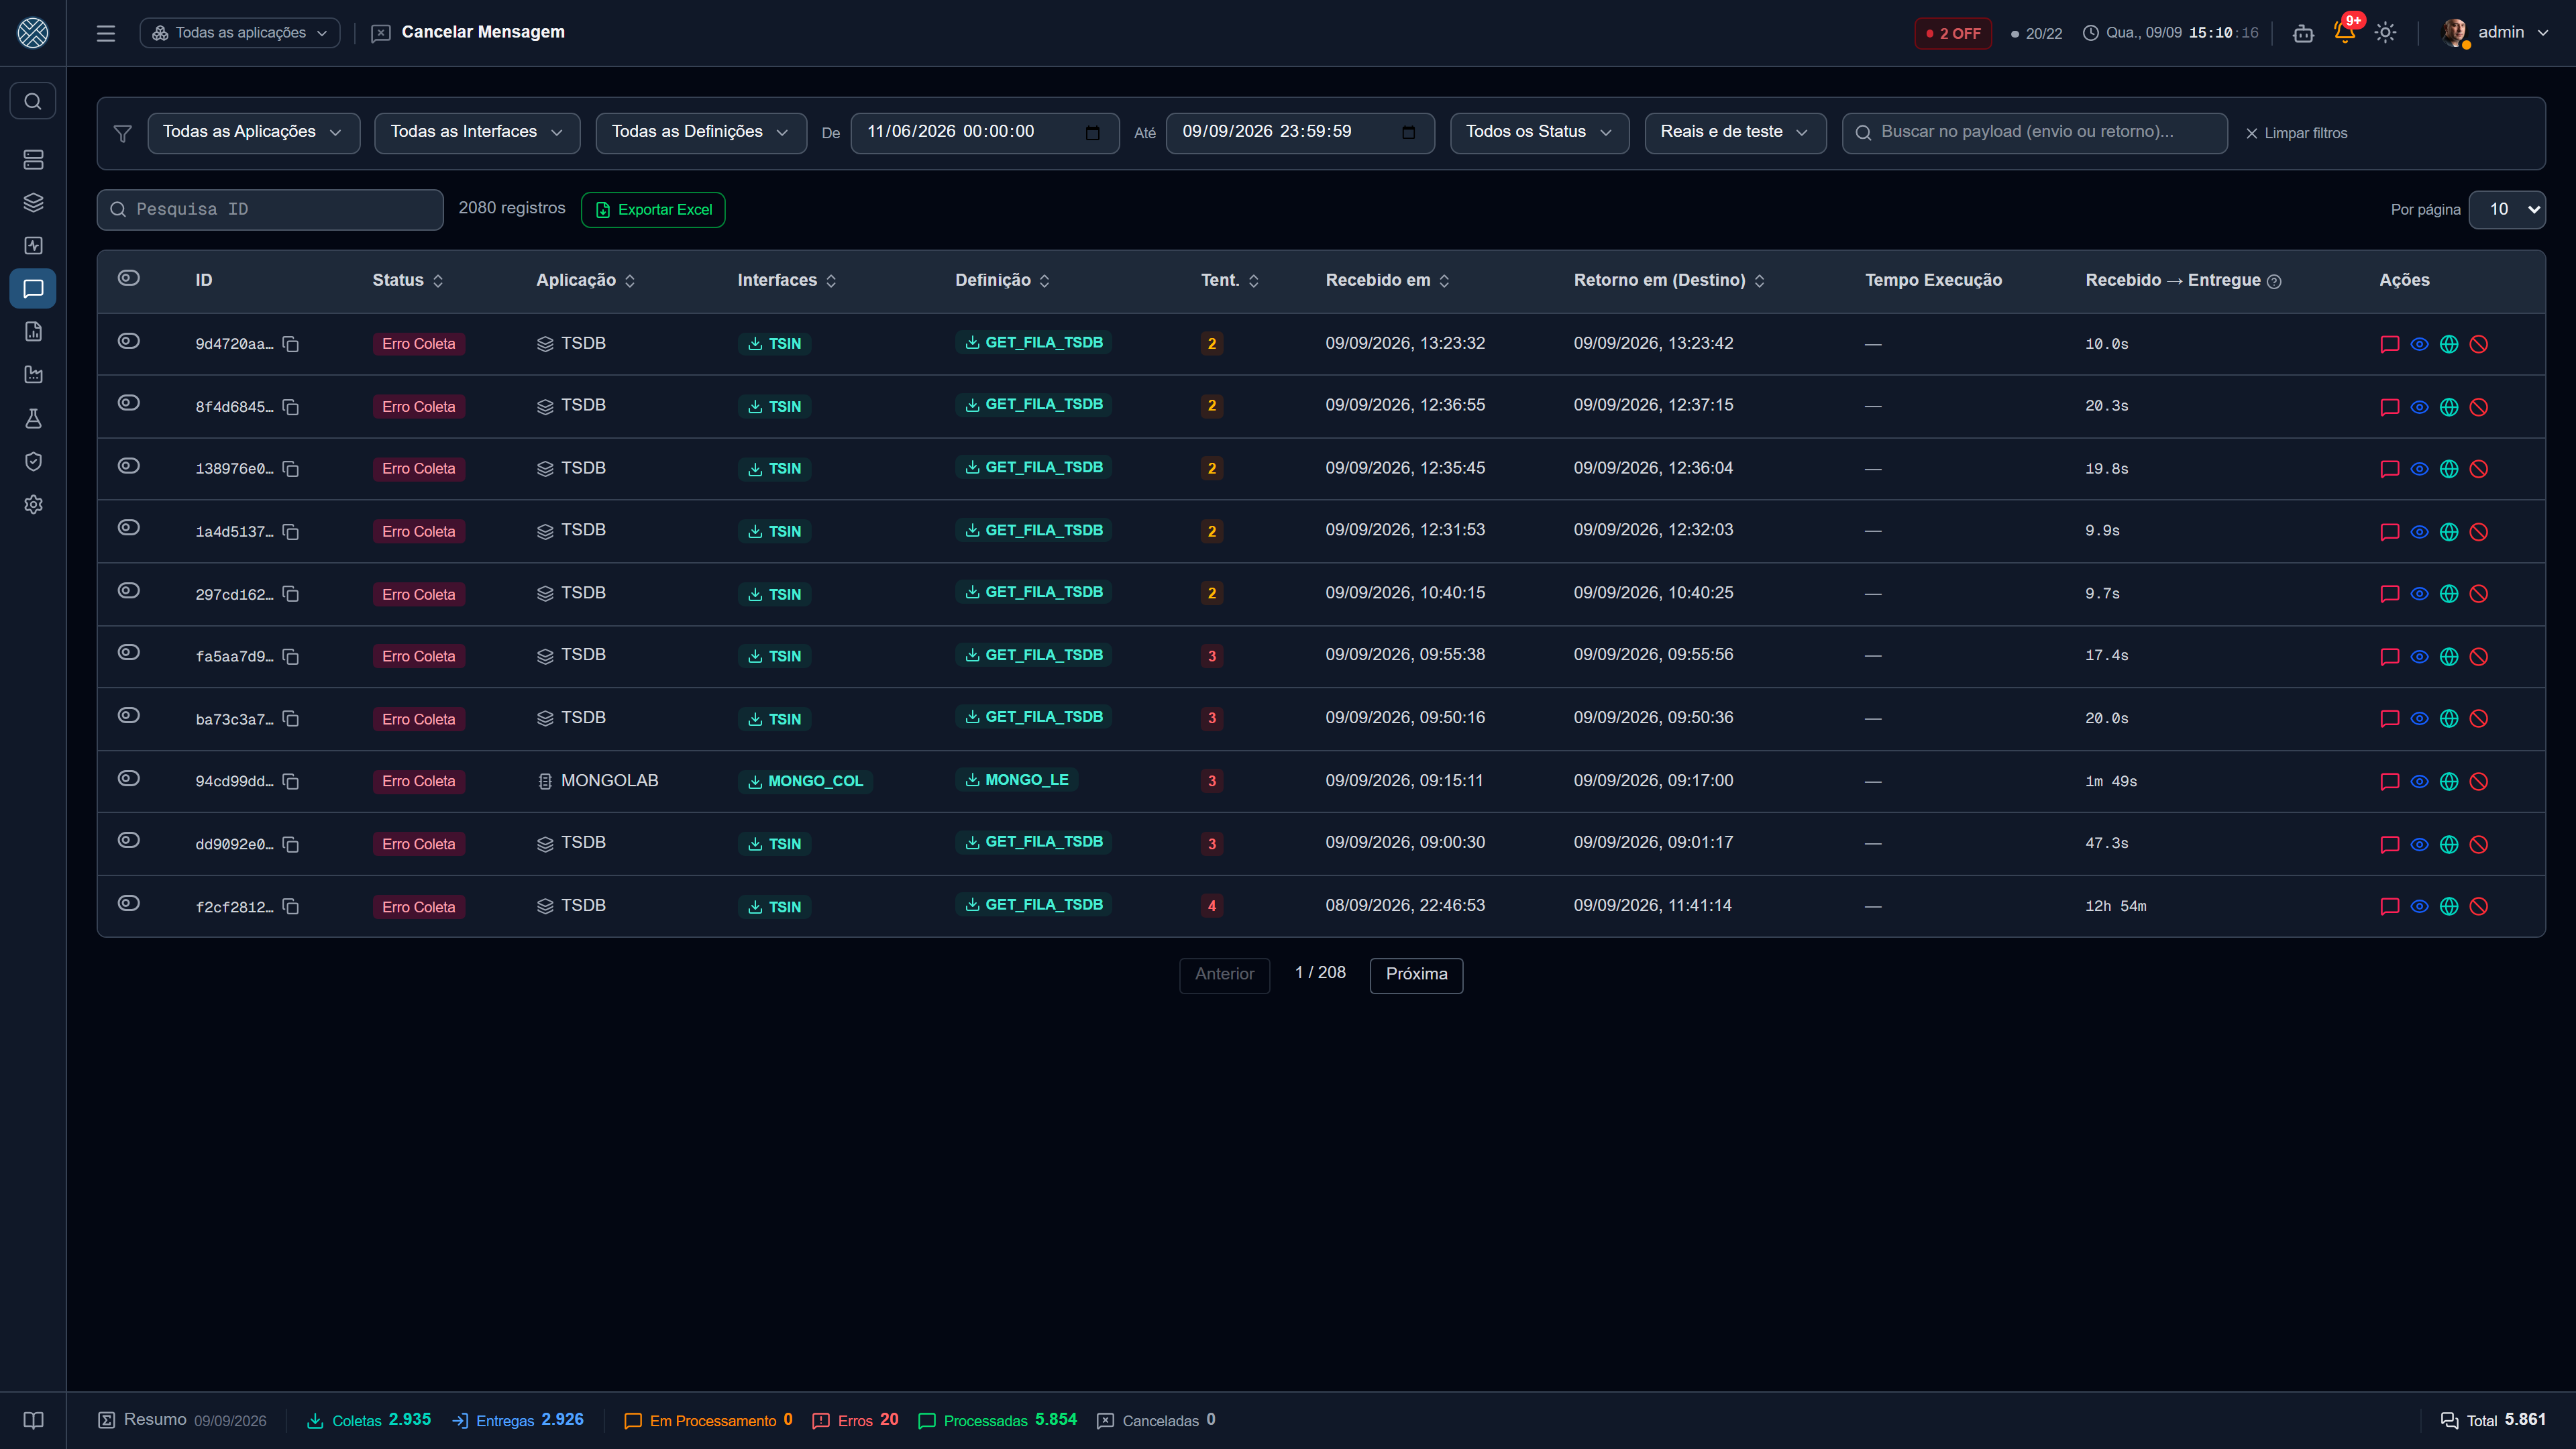Open the admin user menu
The height and width of the screenshot is (1449, 2576).
pos(2495,33)
